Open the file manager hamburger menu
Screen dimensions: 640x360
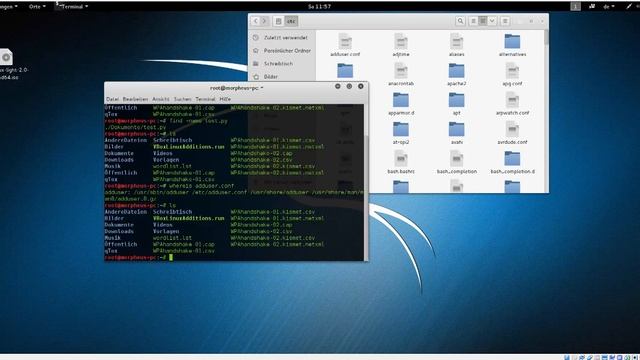(x=505, y=21)
